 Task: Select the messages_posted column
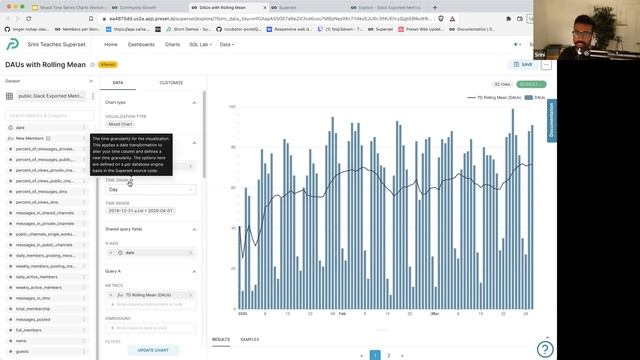click(x=47, y=319)
